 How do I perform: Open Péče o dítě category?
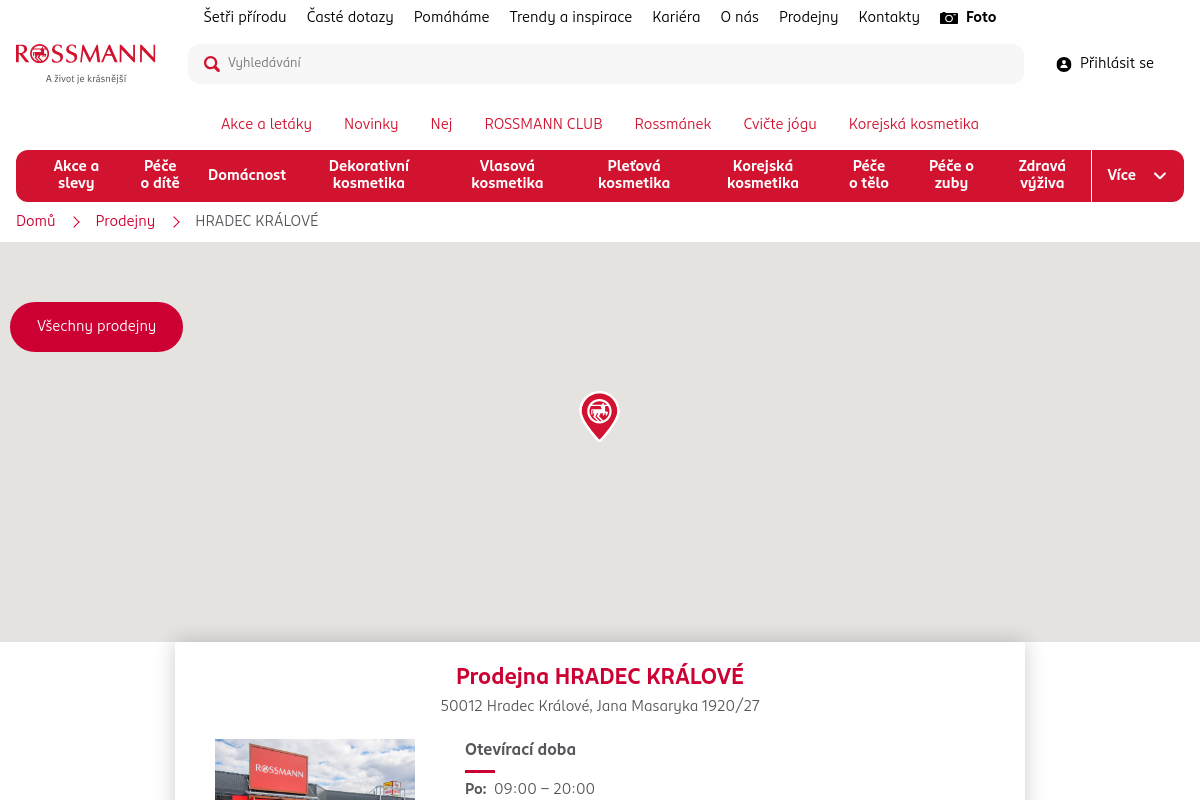[160, 175]
